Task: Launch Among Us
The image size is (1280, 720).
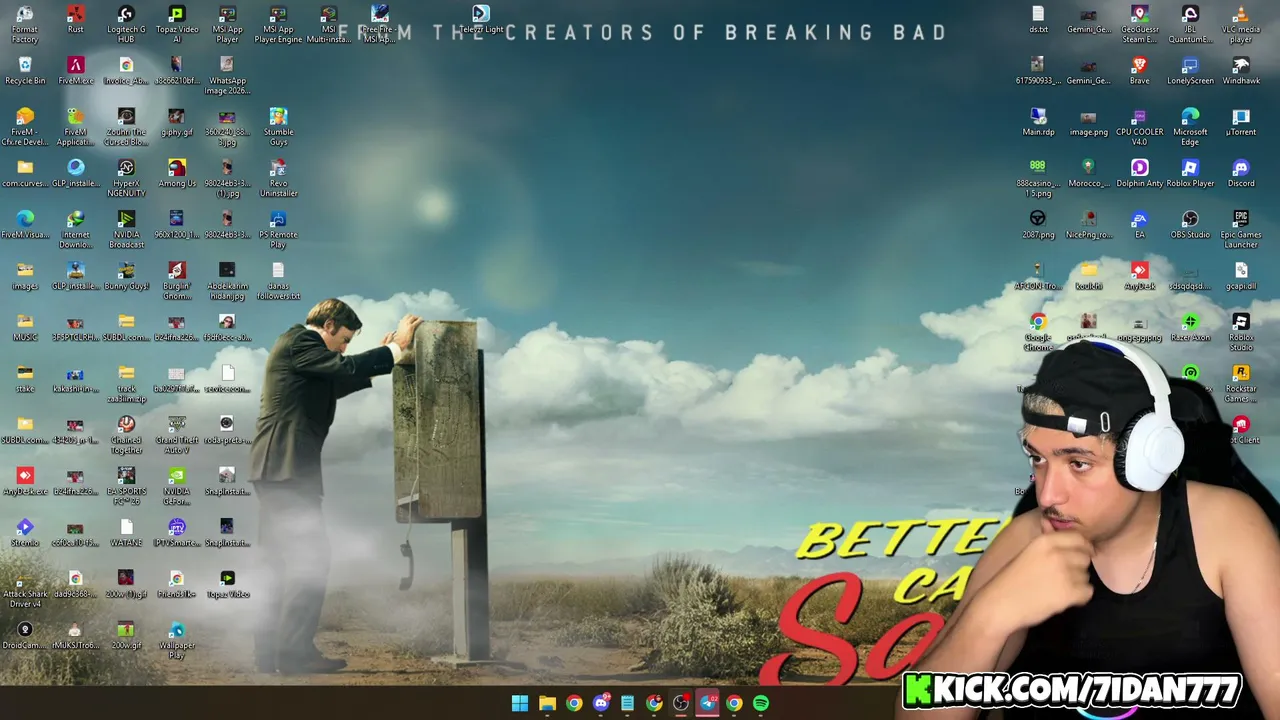Action: tap(177, 173)
